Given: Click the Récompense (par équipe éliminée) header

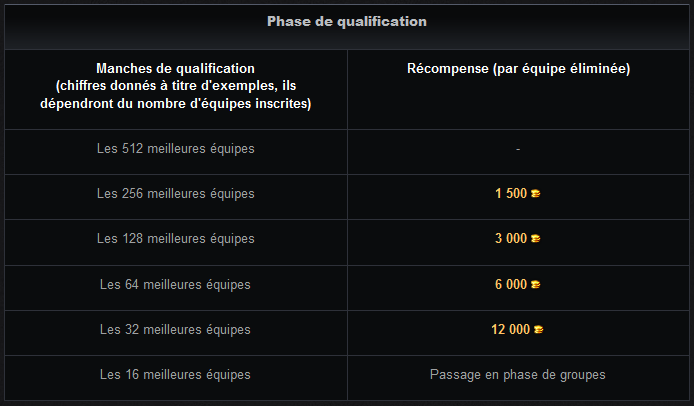Looking at the screenshot, I should (518, 69).
